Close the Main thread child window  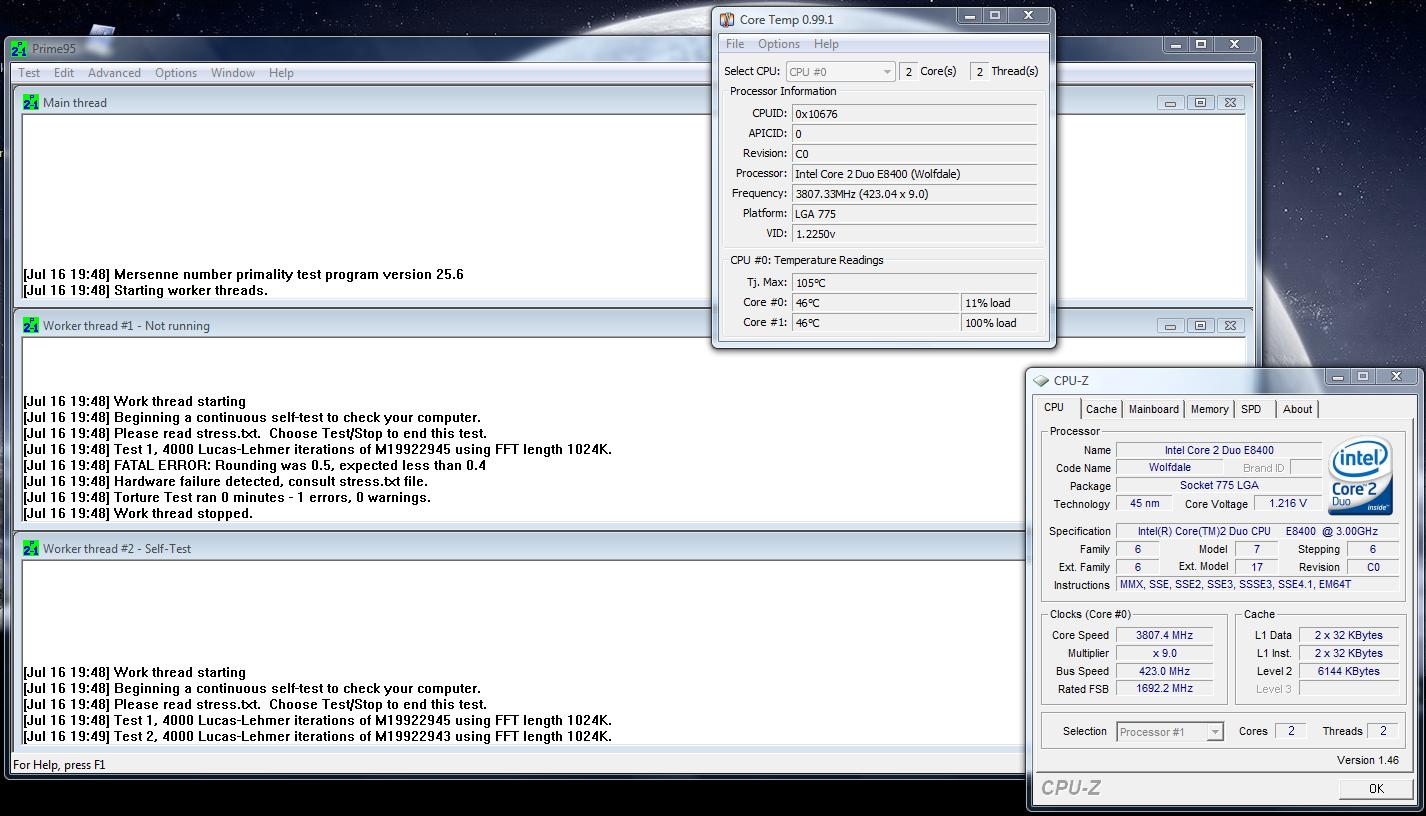(1231, 103)
